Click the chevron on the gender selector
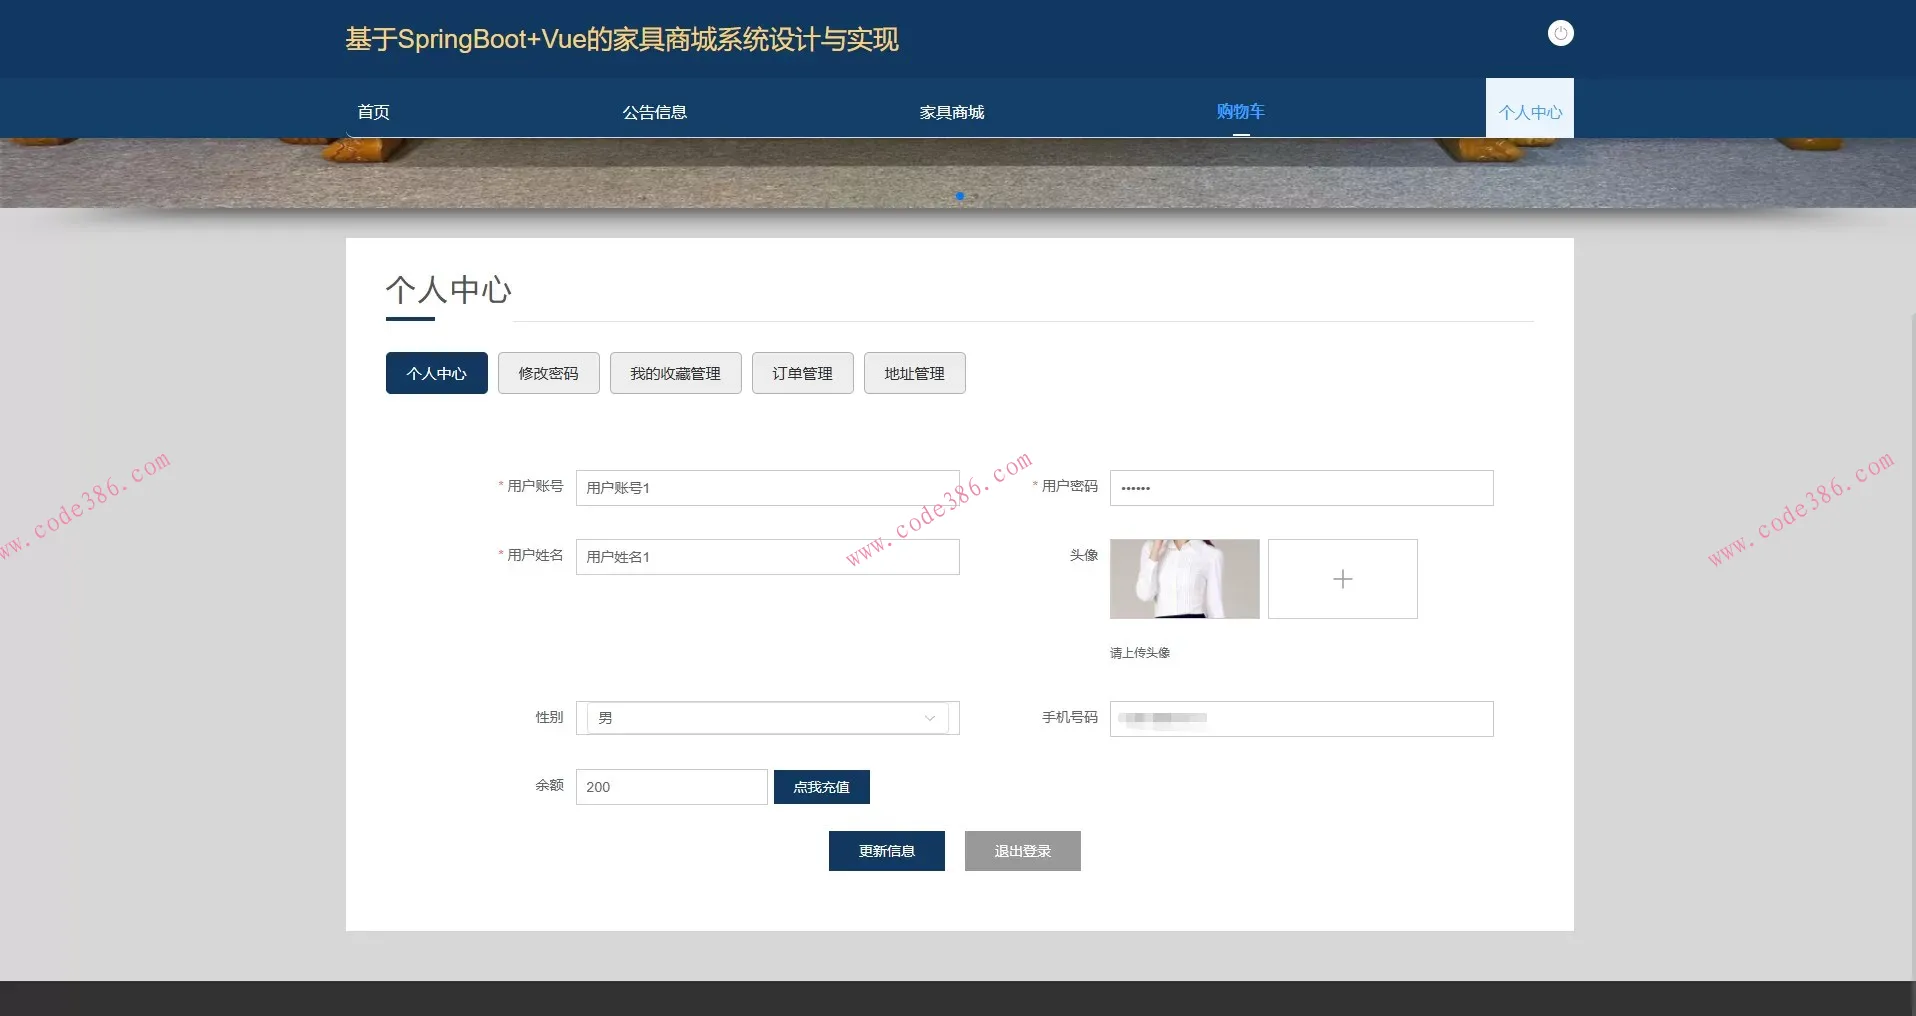 pyautogui.click(x=929, y=718)
